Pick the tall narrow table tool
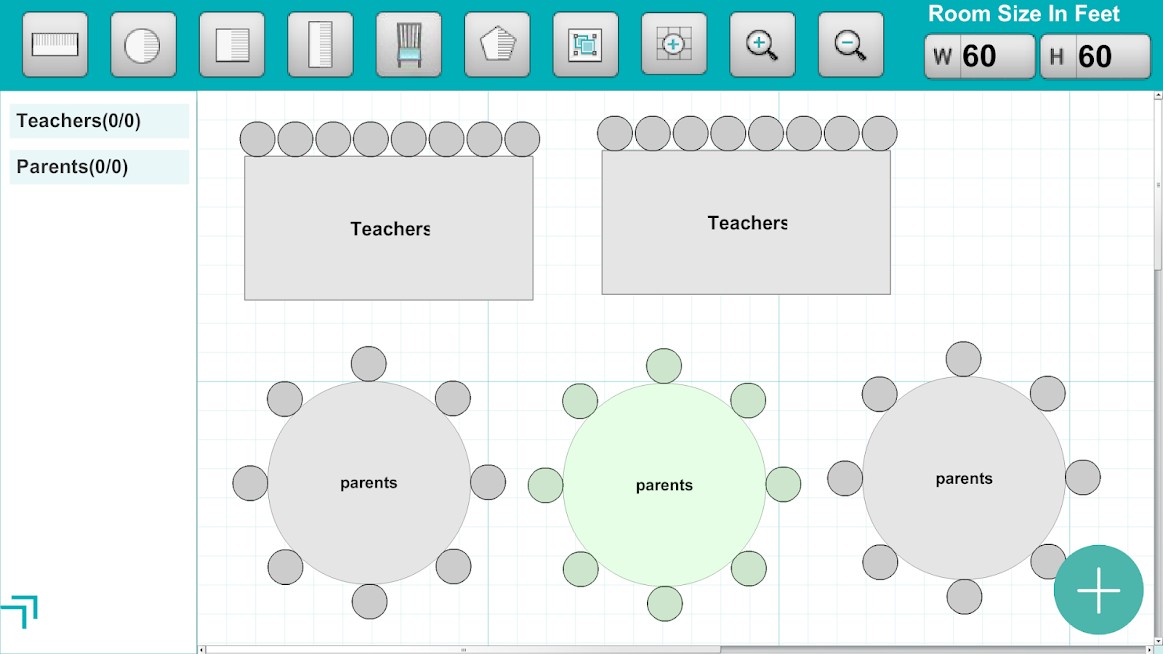 (320, 45)
